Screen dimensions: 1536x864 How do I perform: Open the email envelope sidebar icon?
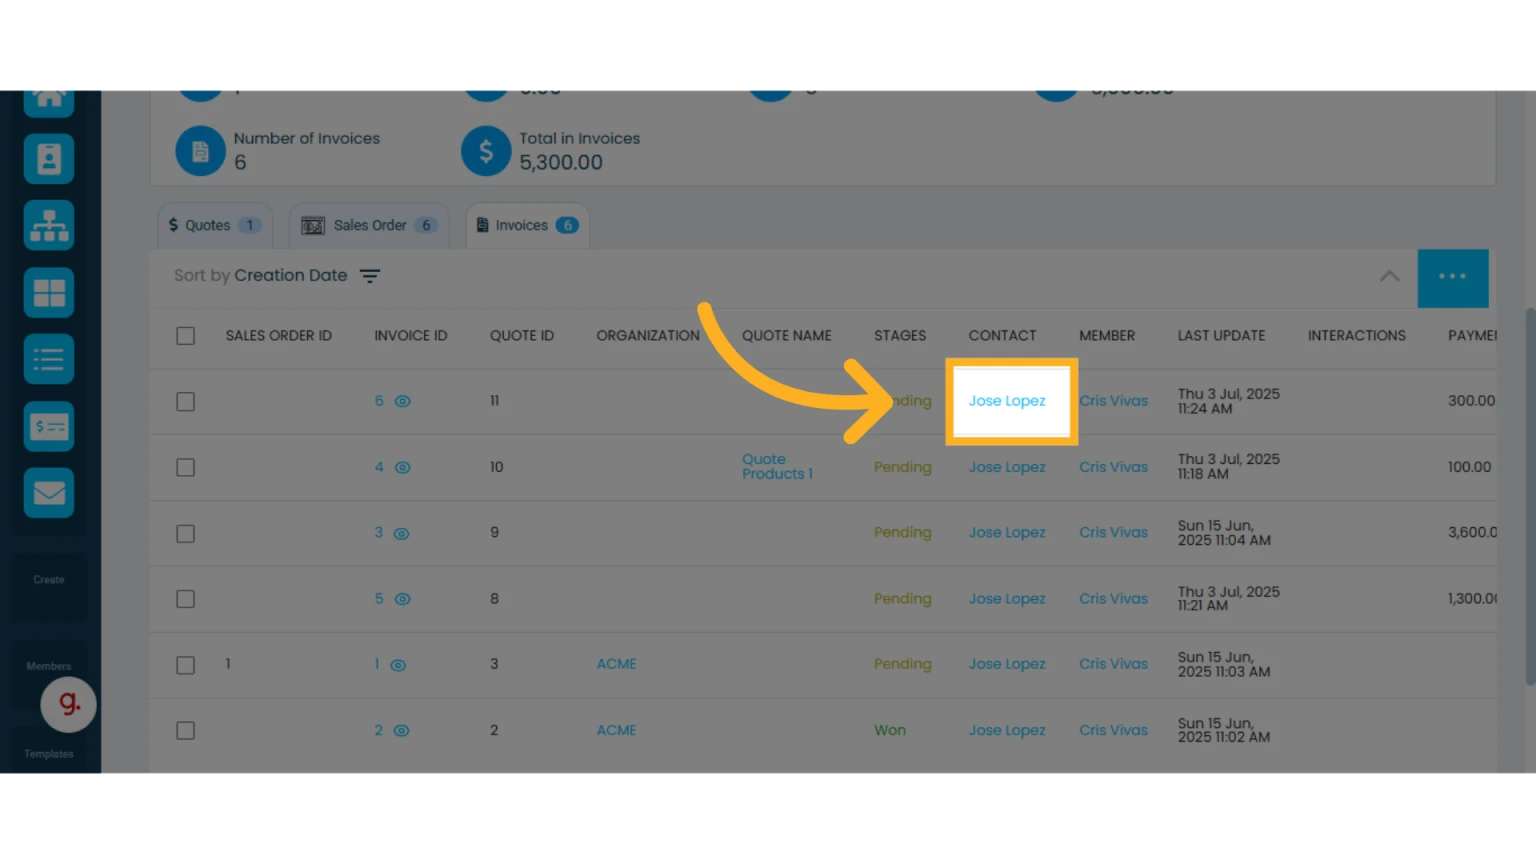point(49,493)
